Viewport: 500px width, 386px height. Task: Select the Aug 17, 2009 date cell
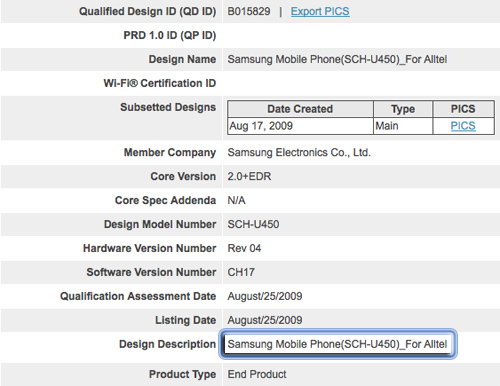300,126
